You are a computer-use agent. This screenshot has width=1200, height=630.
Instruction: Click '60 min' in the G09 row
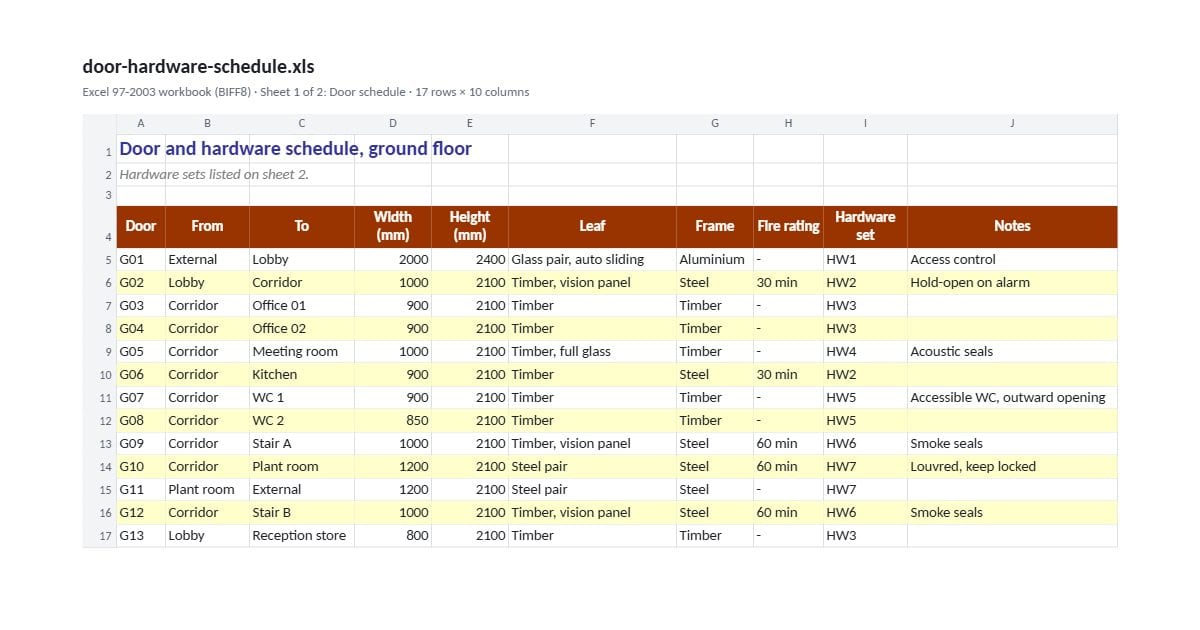pos(788,444)
